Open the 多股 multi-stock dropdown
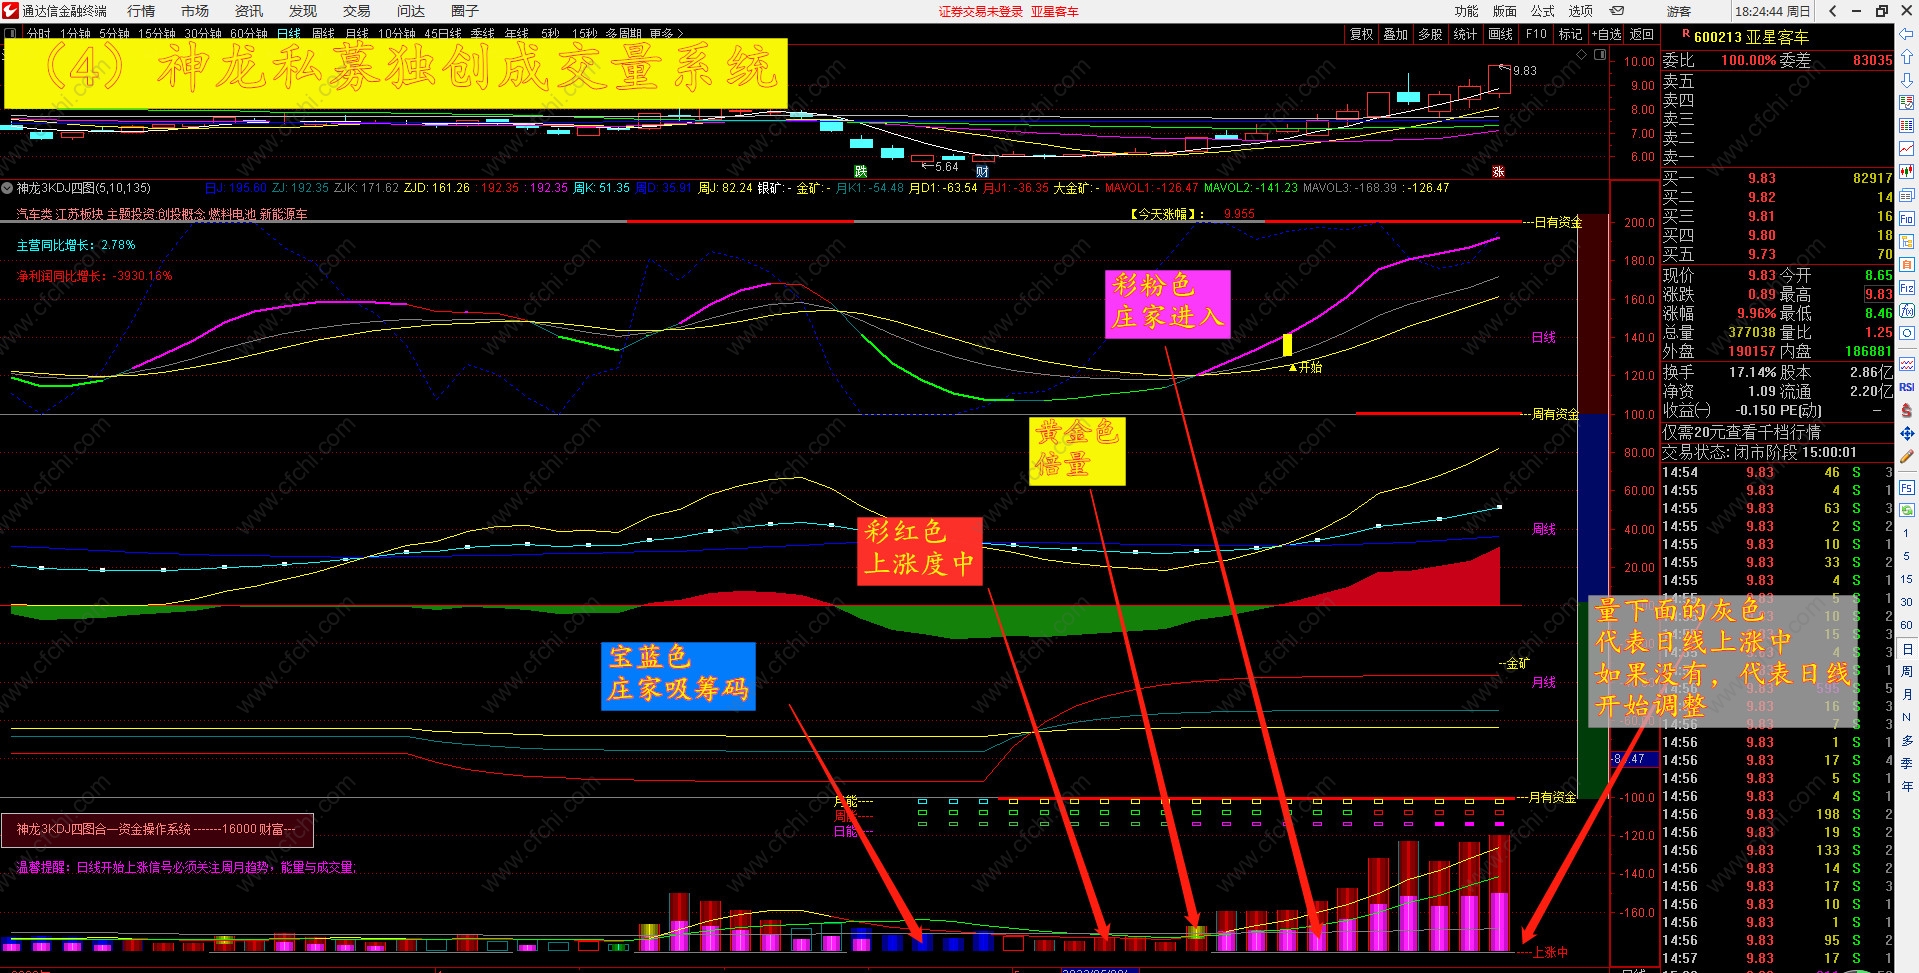This screenshot has height=973, width=1919. click(x=1430, y=34)
